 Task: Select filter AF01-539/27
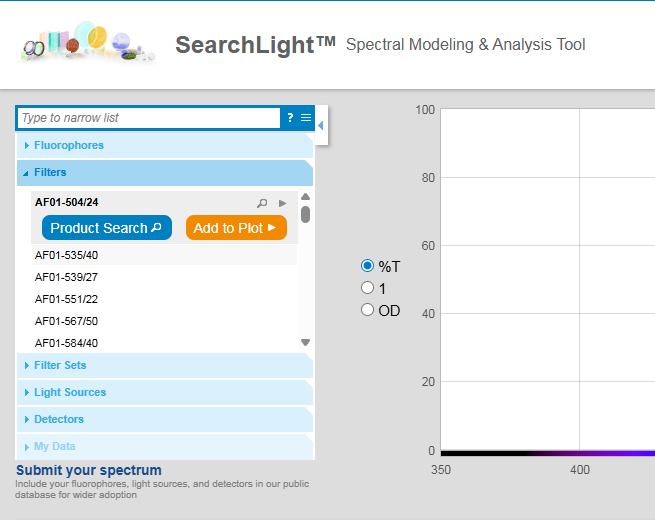[x=164, y=277]
